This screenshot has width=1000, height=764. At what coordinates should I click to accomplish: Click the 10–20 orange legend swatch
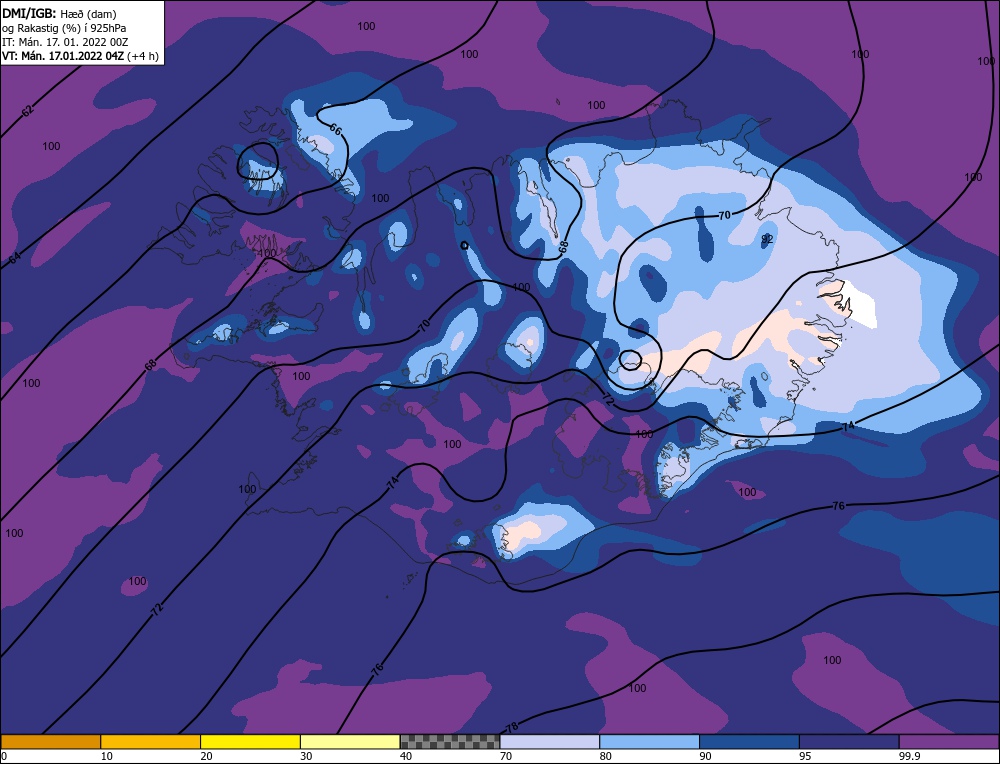pyautogui.click(x=151, y=741)
